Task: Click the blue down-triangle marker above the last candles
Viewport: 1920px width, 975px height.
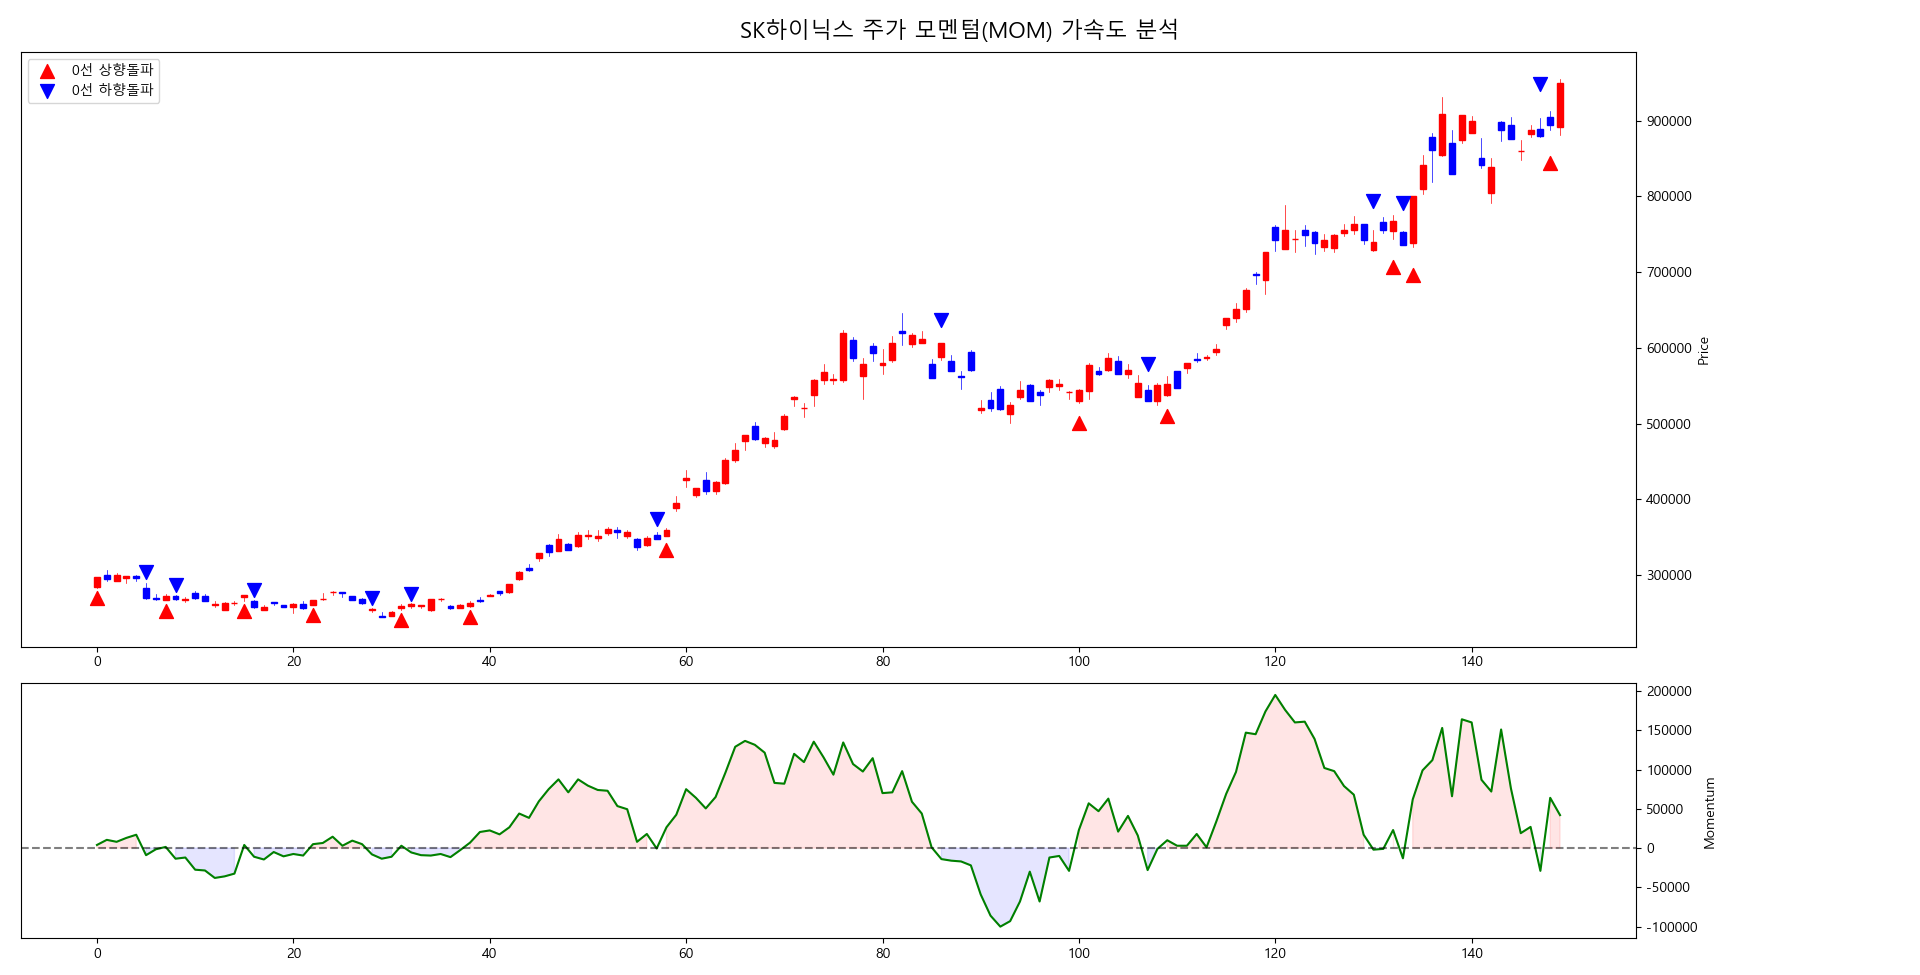Action: click(x=1540, y=85)
